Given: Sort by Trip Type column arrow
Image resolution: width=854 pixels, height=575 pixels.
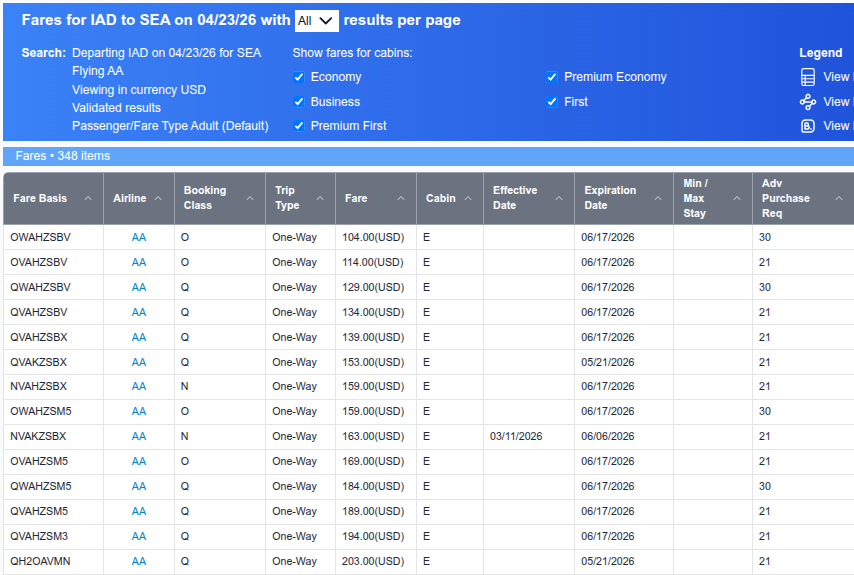Looking at the screenshot, I should pos(320,198).
